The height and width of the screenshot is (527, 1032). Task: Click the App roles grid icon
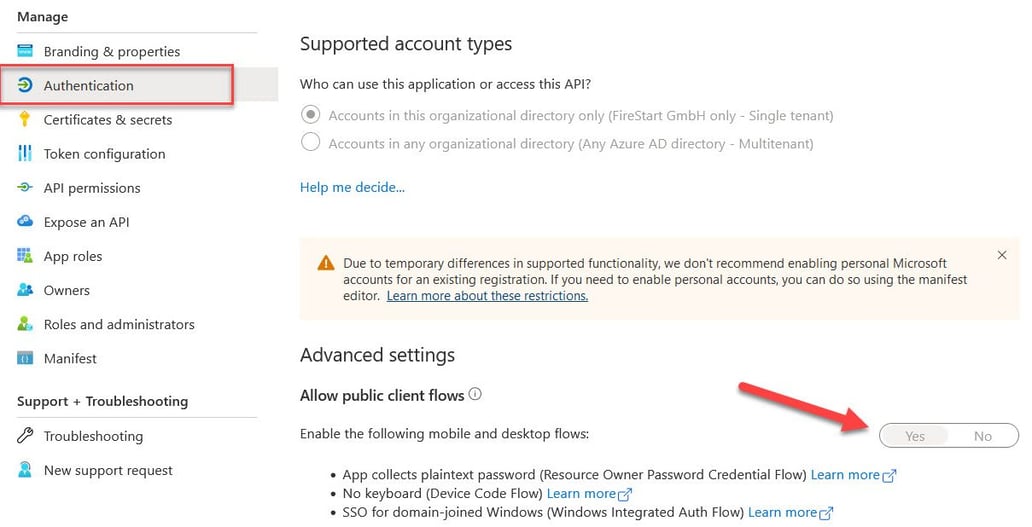click(x=25, y=256)
